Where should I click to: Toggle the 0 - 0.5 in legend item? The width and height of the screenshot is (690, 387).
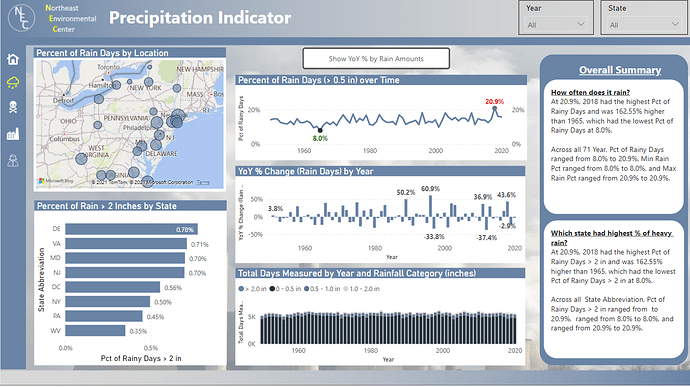pyautogui.click(x=285, y=289)
